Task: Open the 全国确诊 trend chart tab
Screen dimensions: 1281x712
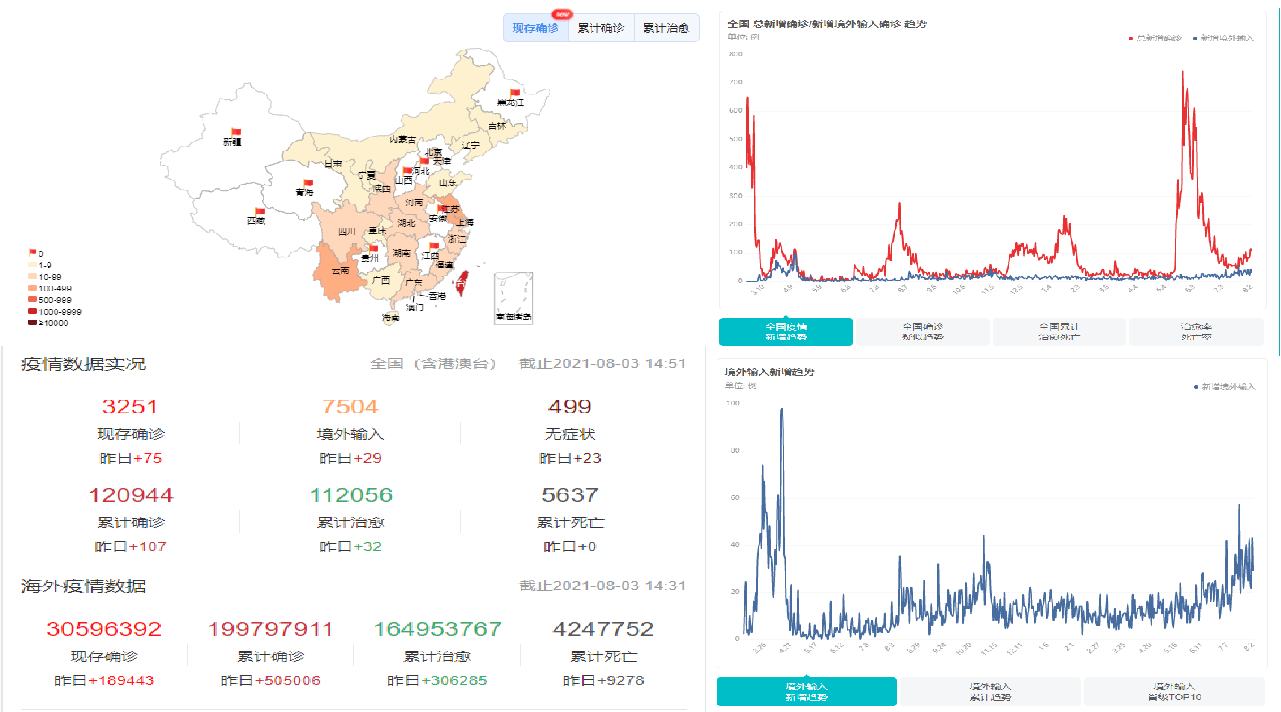Action: click(922, 332)
